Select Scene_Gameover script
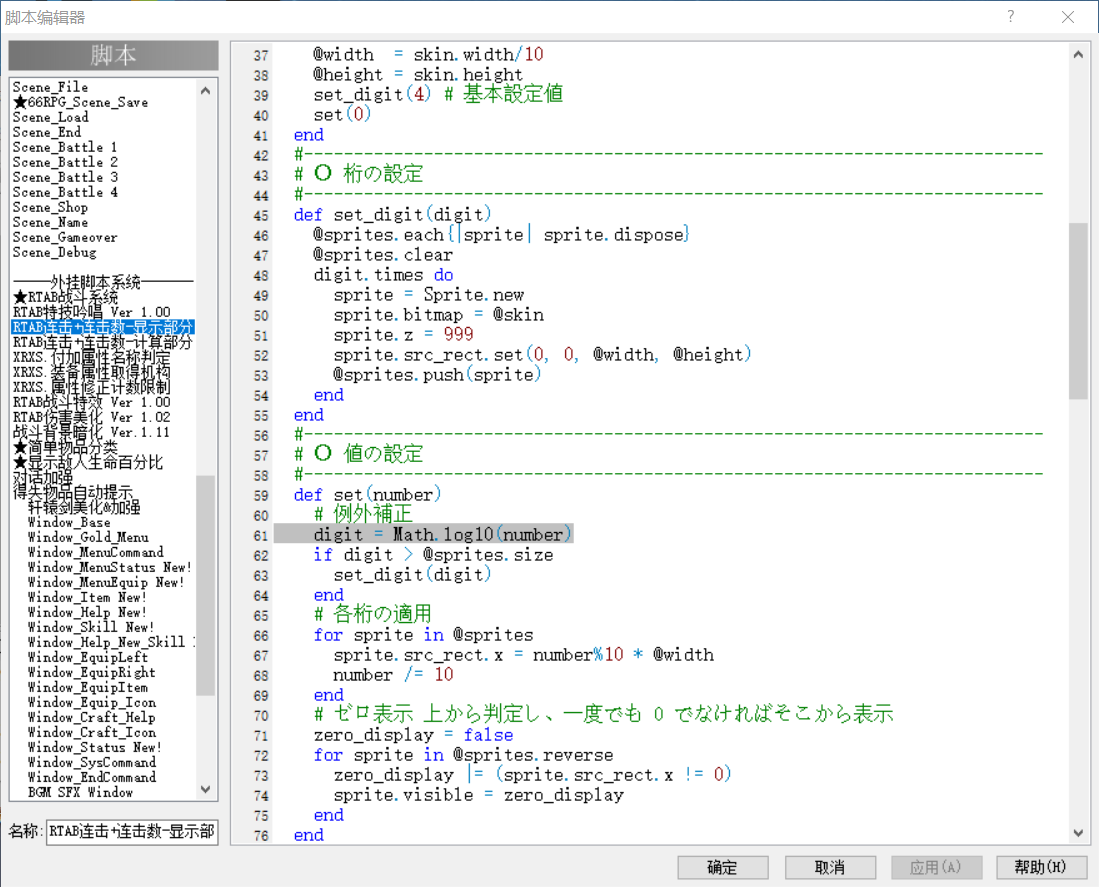 coord(64,238)
